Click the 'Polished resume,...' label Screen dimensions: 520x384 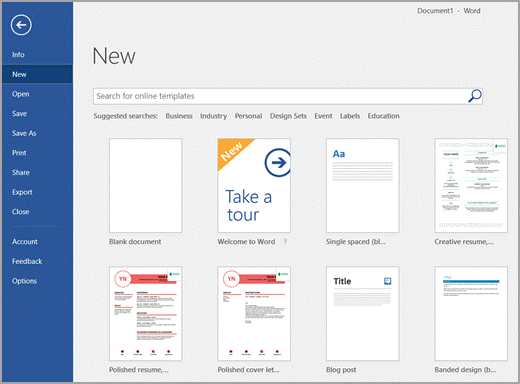pos(139,370)
